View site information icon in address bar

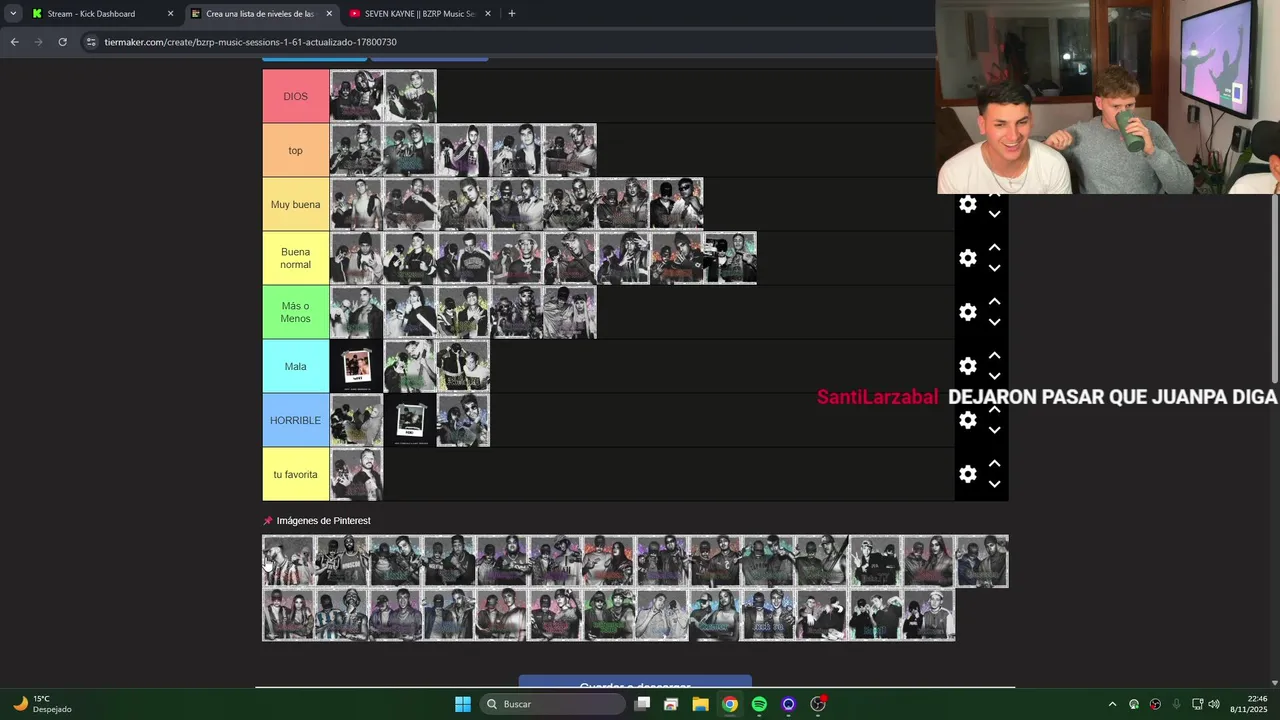click(x=91, y=42)
